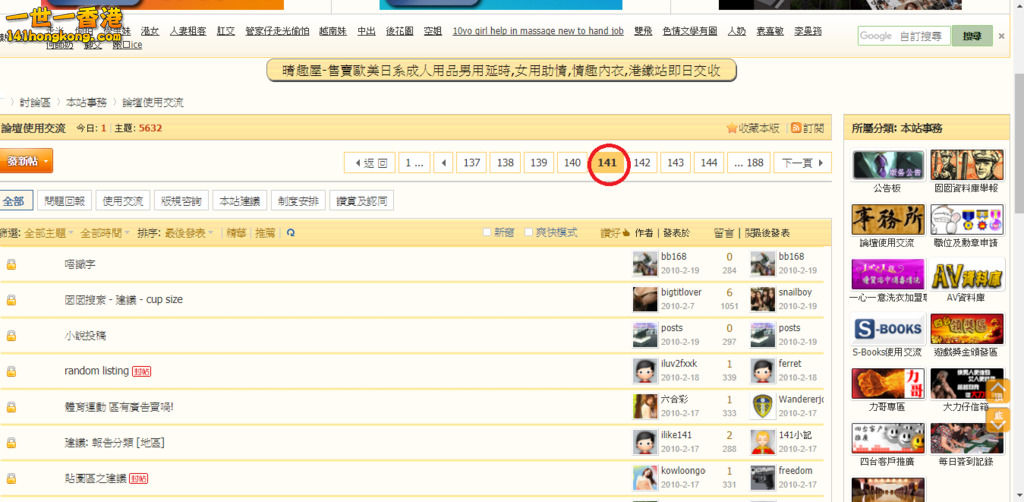Open the 職位及勳章申請 medals icon
1024x502 pixels.
pos(967,219)
